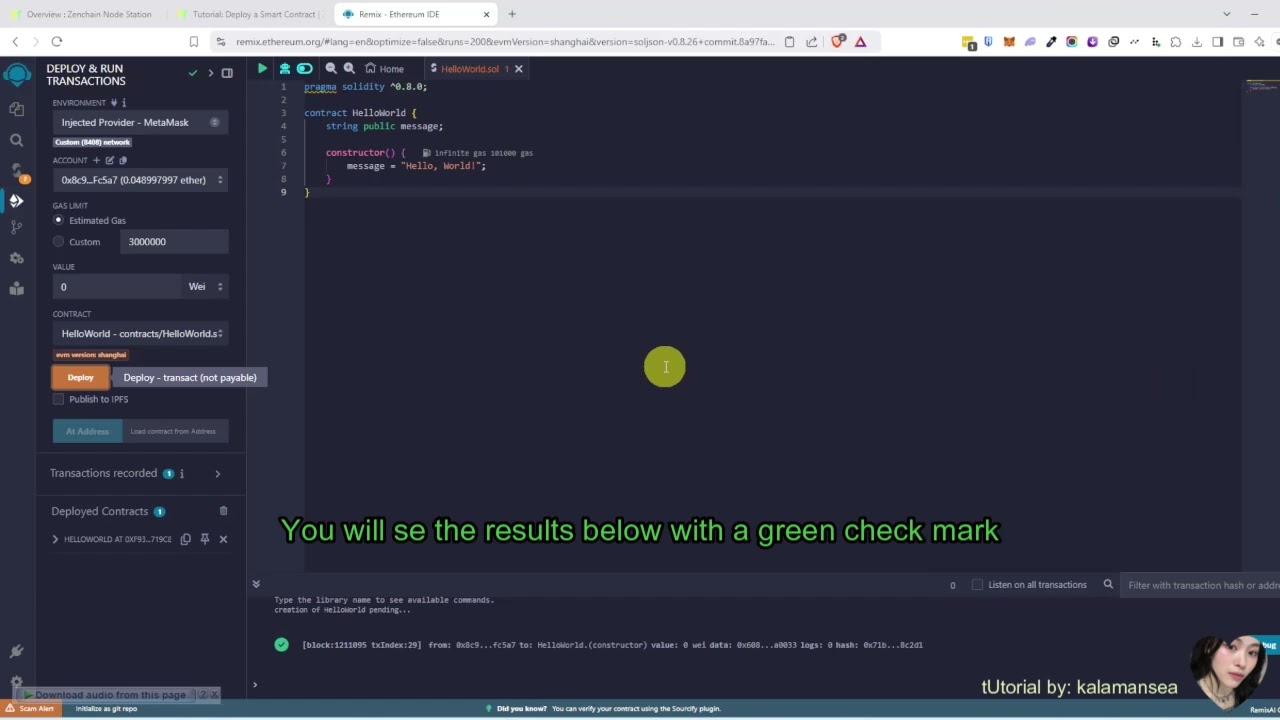
Task: Open the Search in files sidebar icon
Action: tap(16, 141)
